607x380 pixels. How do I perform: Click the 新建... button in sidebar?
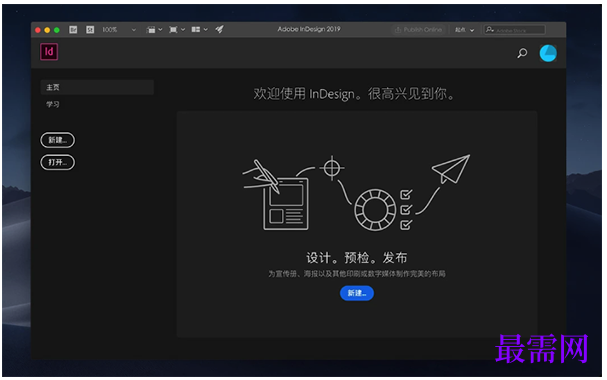pos(58,140)
